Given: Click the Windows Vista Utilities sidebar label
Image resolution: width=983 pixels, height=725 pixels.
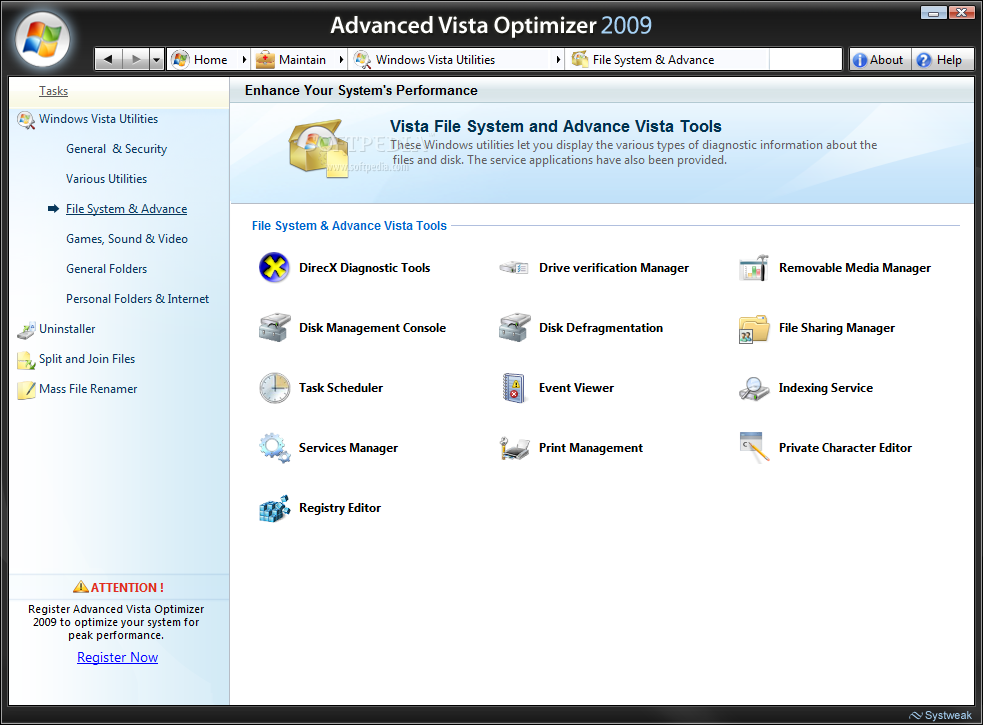Looking at the screenshot, I should point(98,119).
